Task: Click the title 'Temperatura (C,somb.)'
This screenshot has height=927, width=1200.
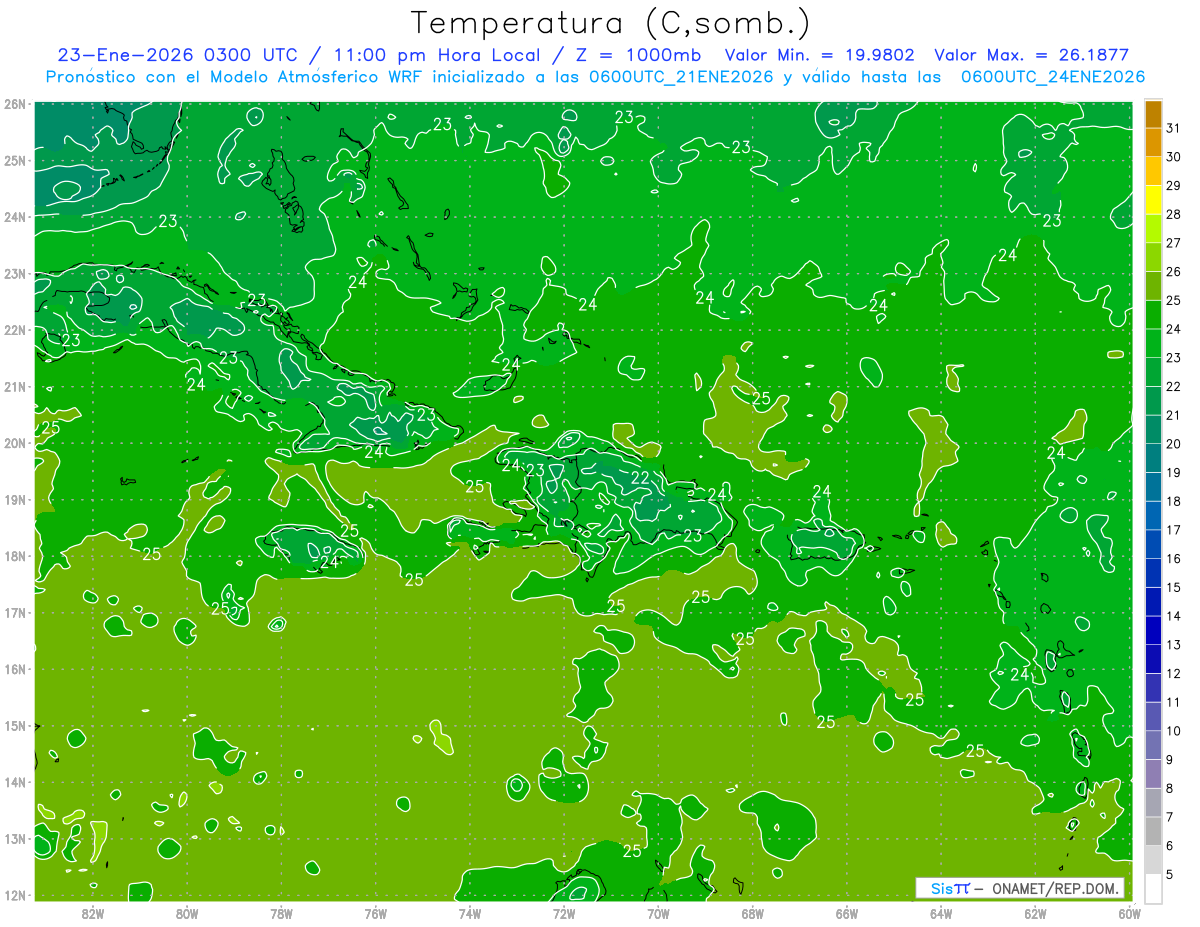Action: click(611, 23)
